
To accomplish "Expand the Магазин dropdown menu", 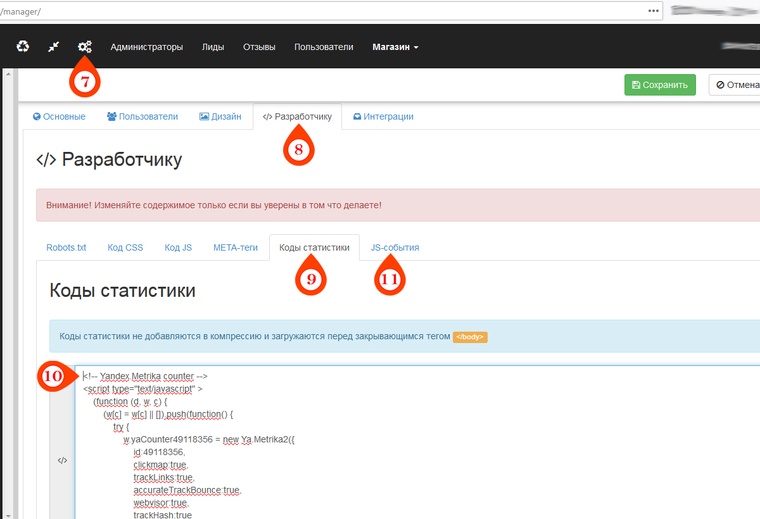I will click(395, 47).
